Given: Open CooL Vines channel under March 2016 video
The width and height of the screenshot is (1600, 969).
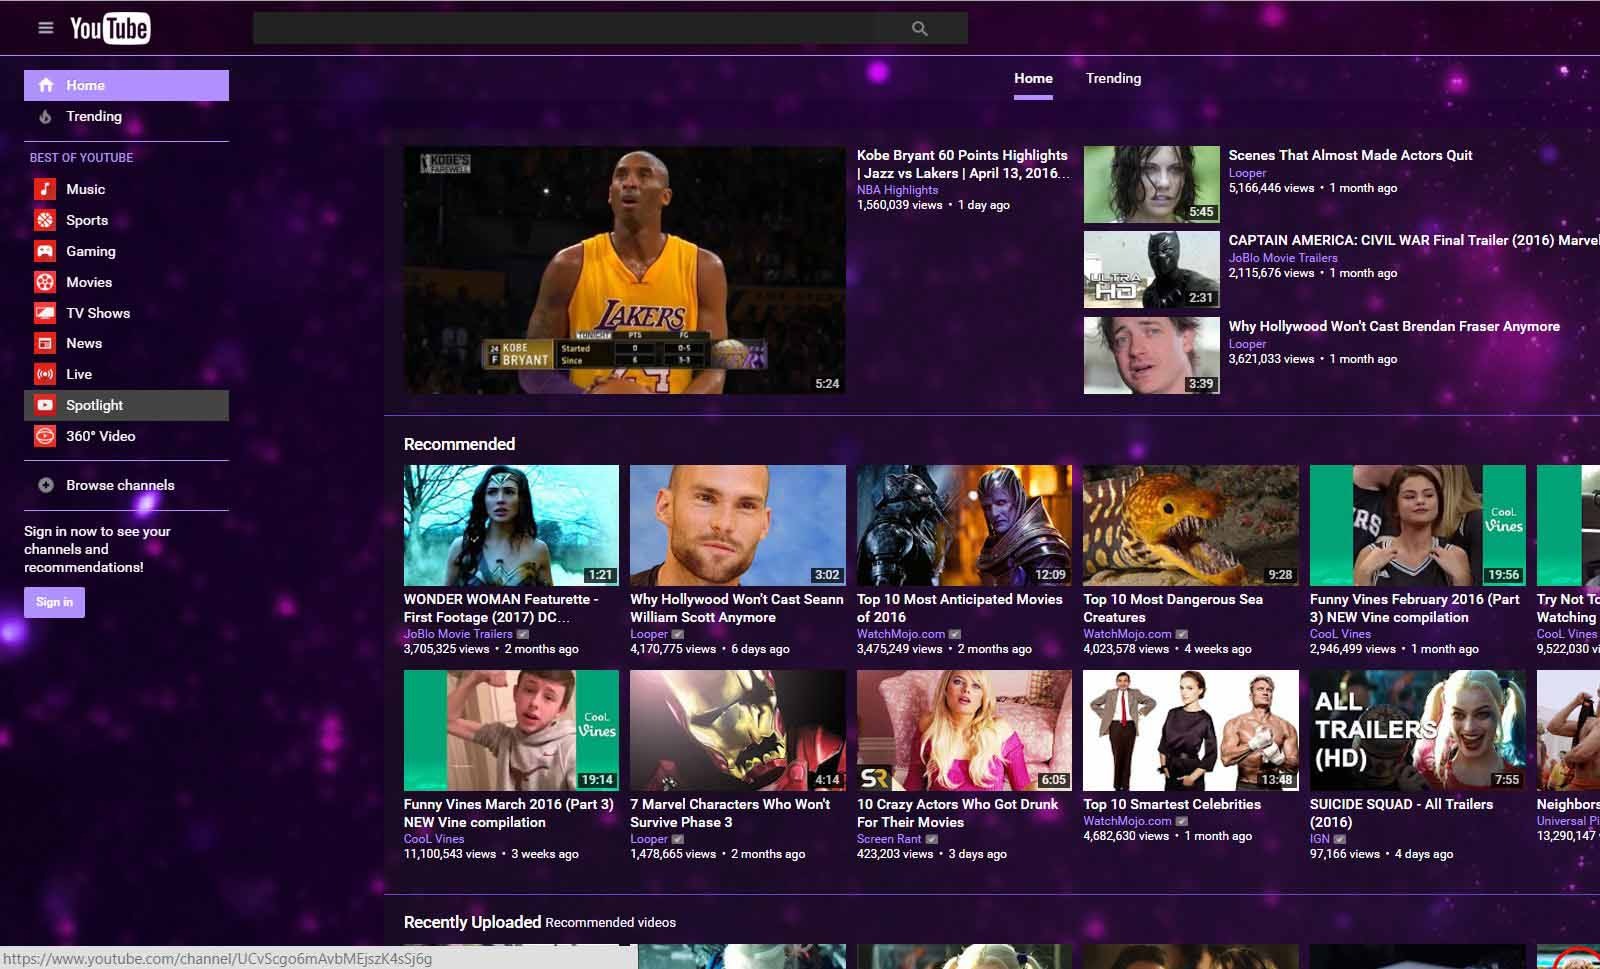Looking at the screenshot, I should coord(434,839).
